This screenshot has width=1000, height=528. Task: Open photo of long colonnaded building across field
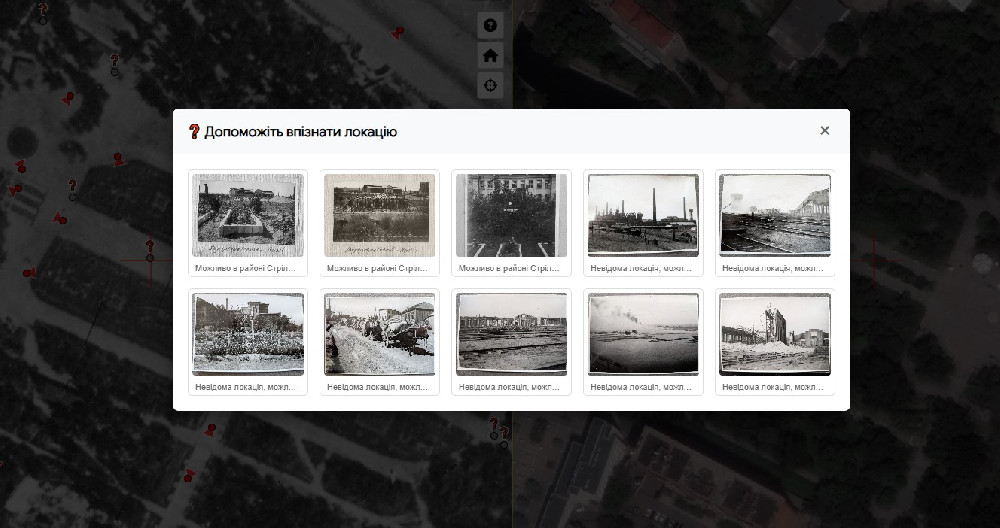point(511,342)
